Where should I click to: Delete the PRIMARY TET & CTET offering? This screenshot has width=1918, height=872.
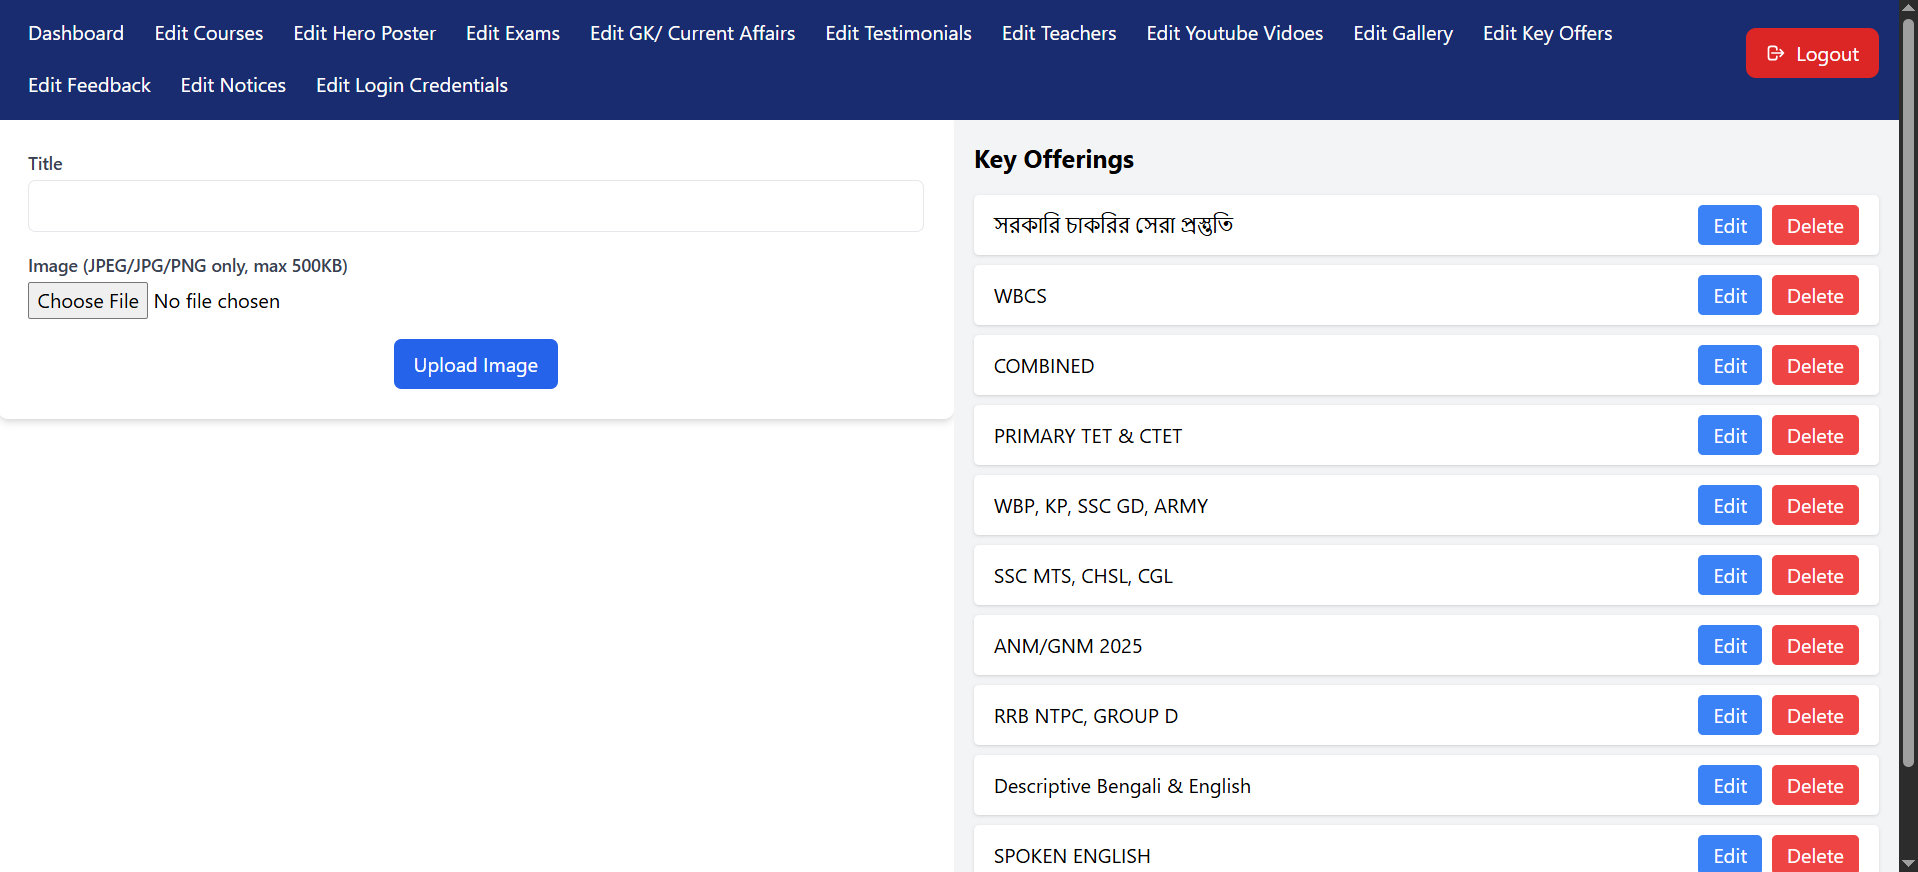pos(1815,435)
